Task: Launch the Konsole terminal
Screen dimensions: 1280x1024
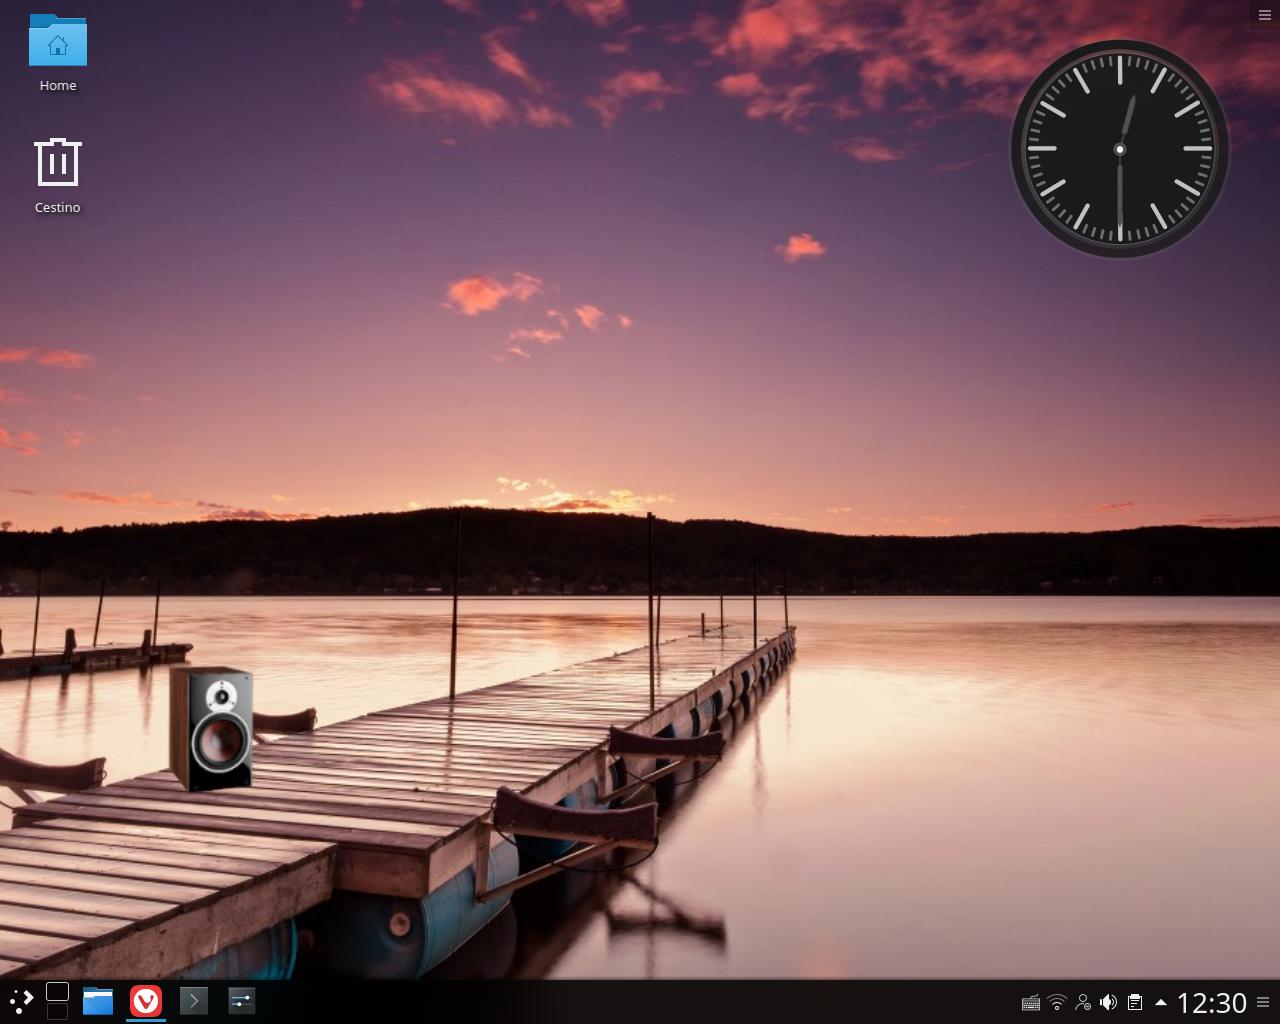Action: (194, 1001)
